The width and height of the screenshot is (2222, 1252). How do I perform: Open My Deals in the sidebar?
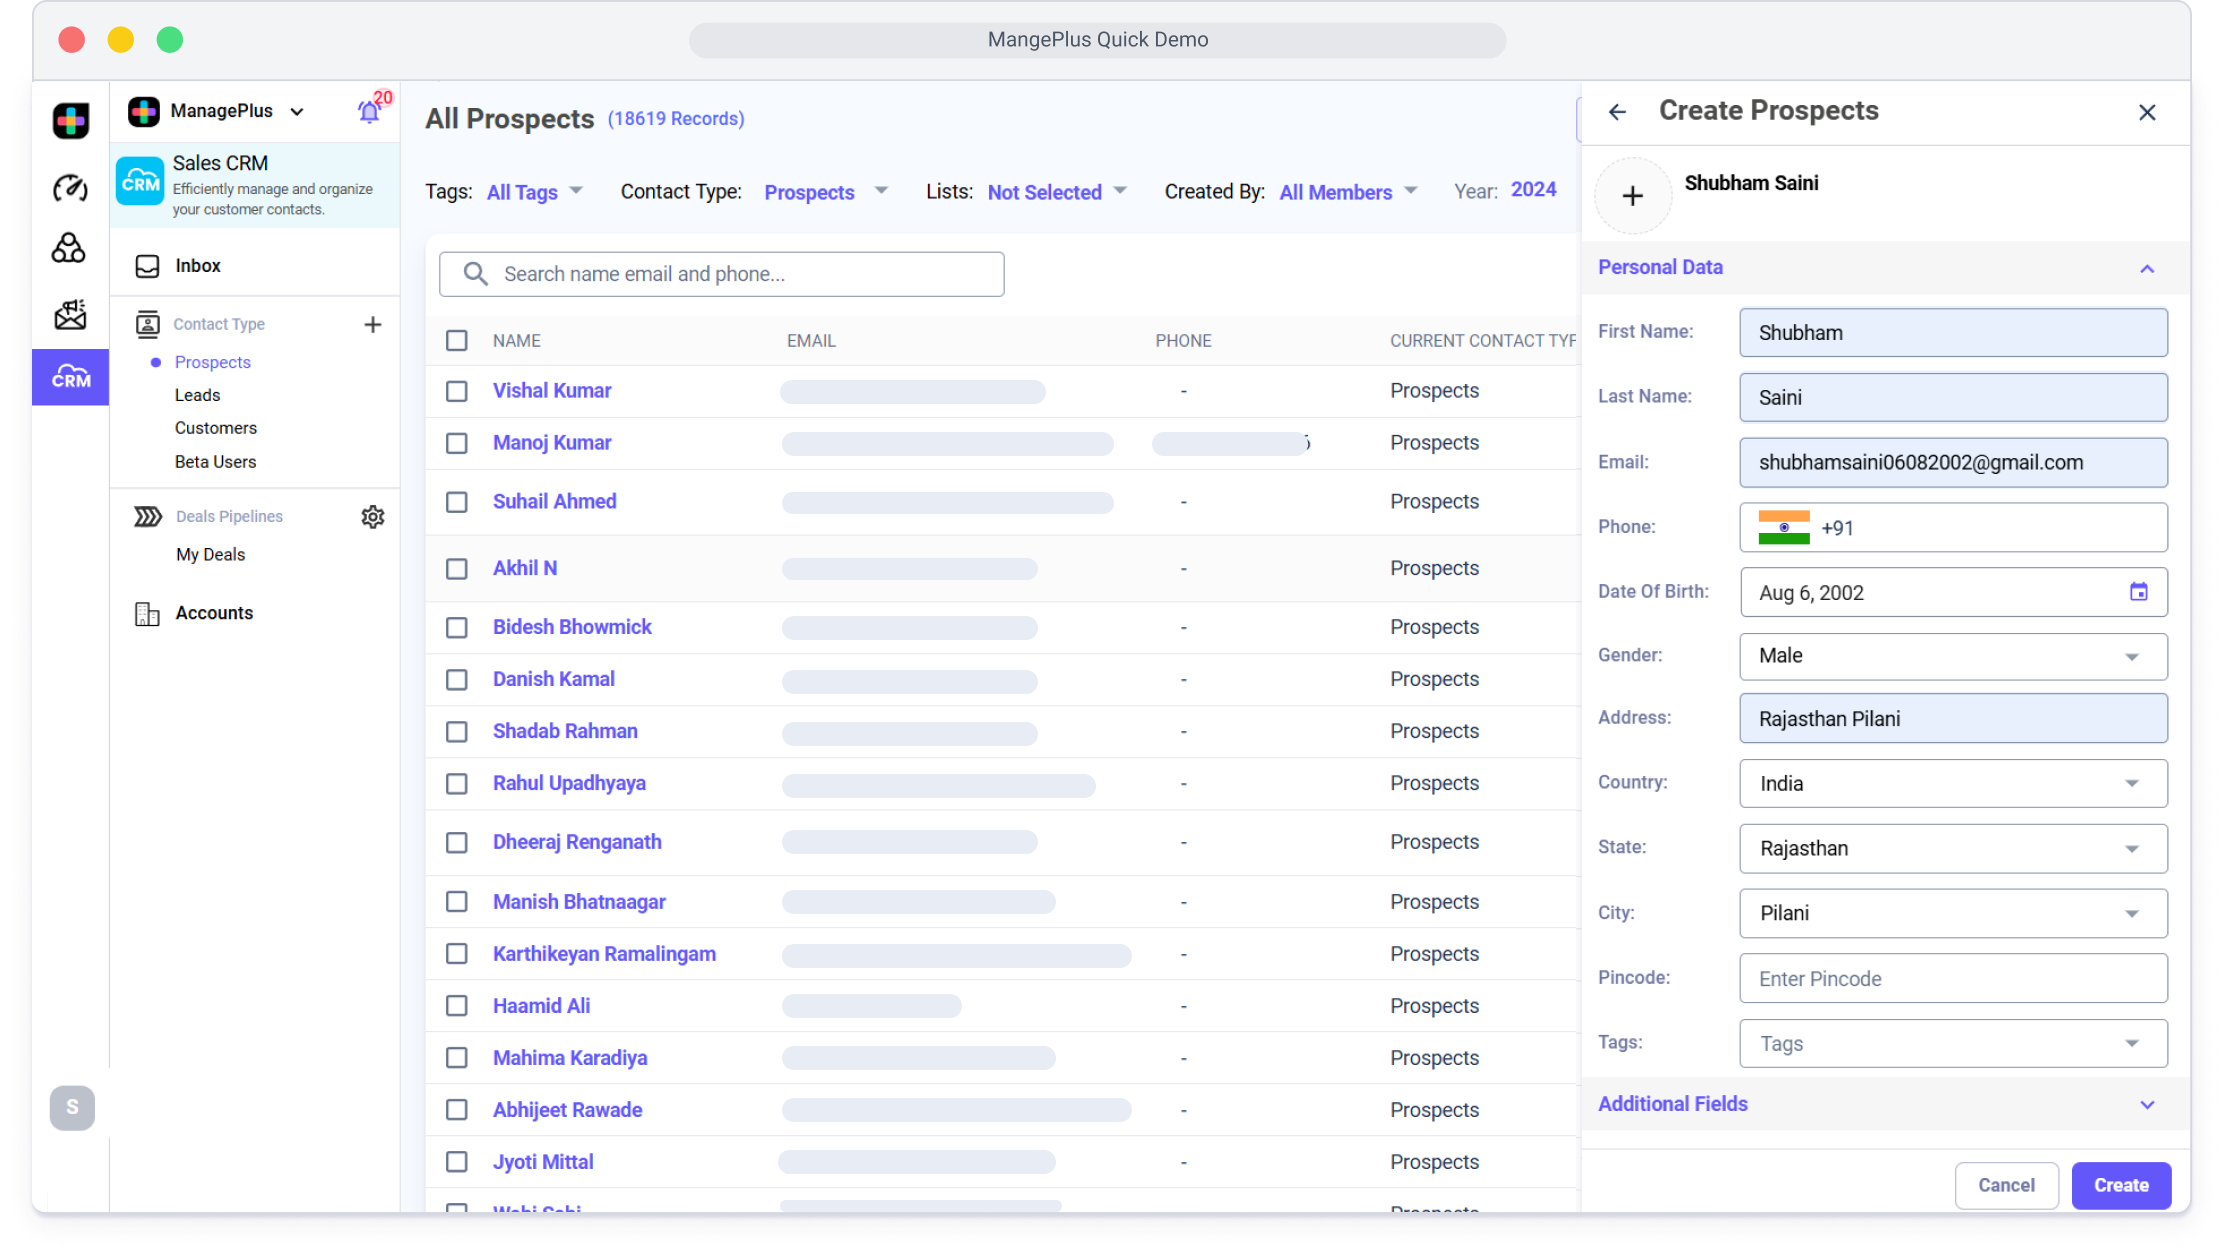pyautogui.click(x=210, y=555)
